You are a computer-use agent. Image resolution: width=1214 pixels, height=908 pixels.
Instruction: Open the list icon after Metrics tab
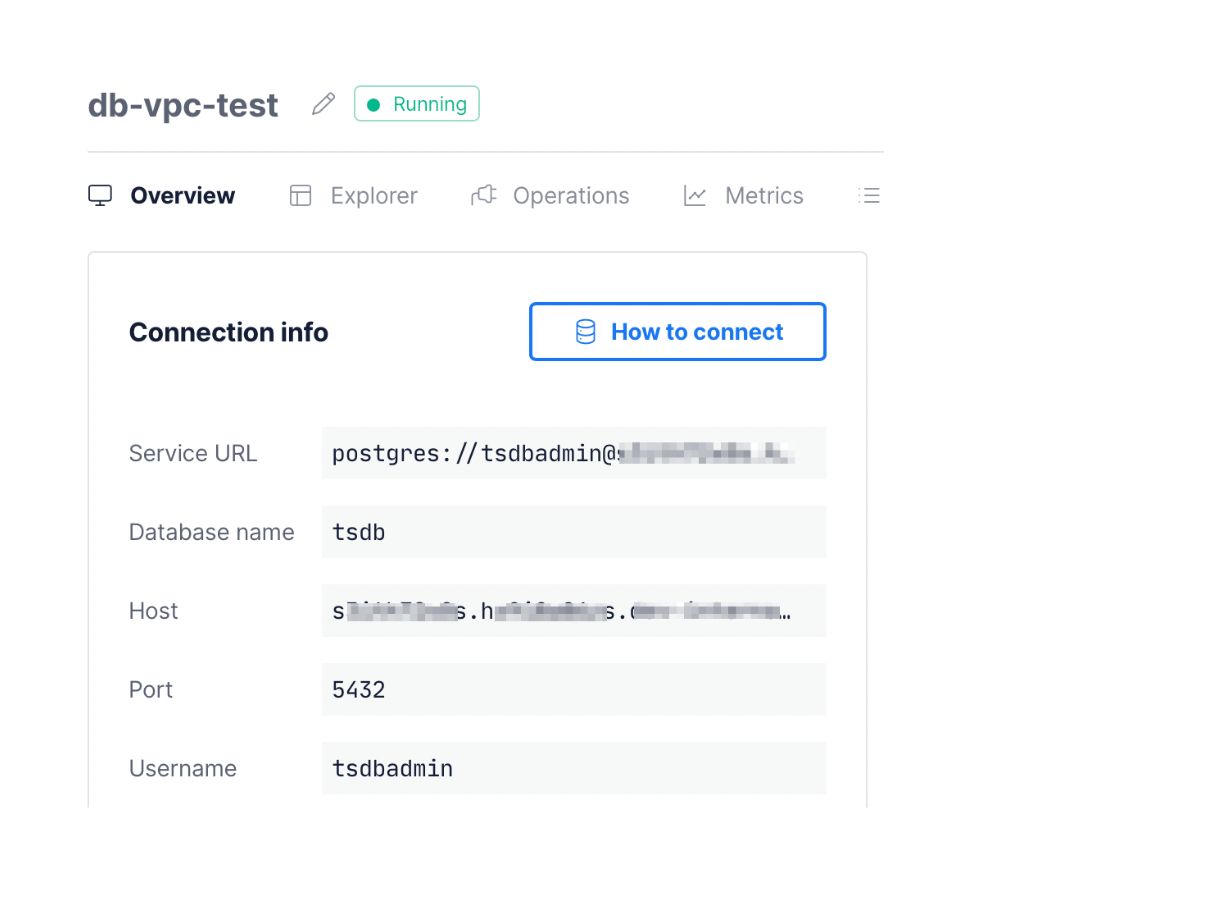[869, 196]
